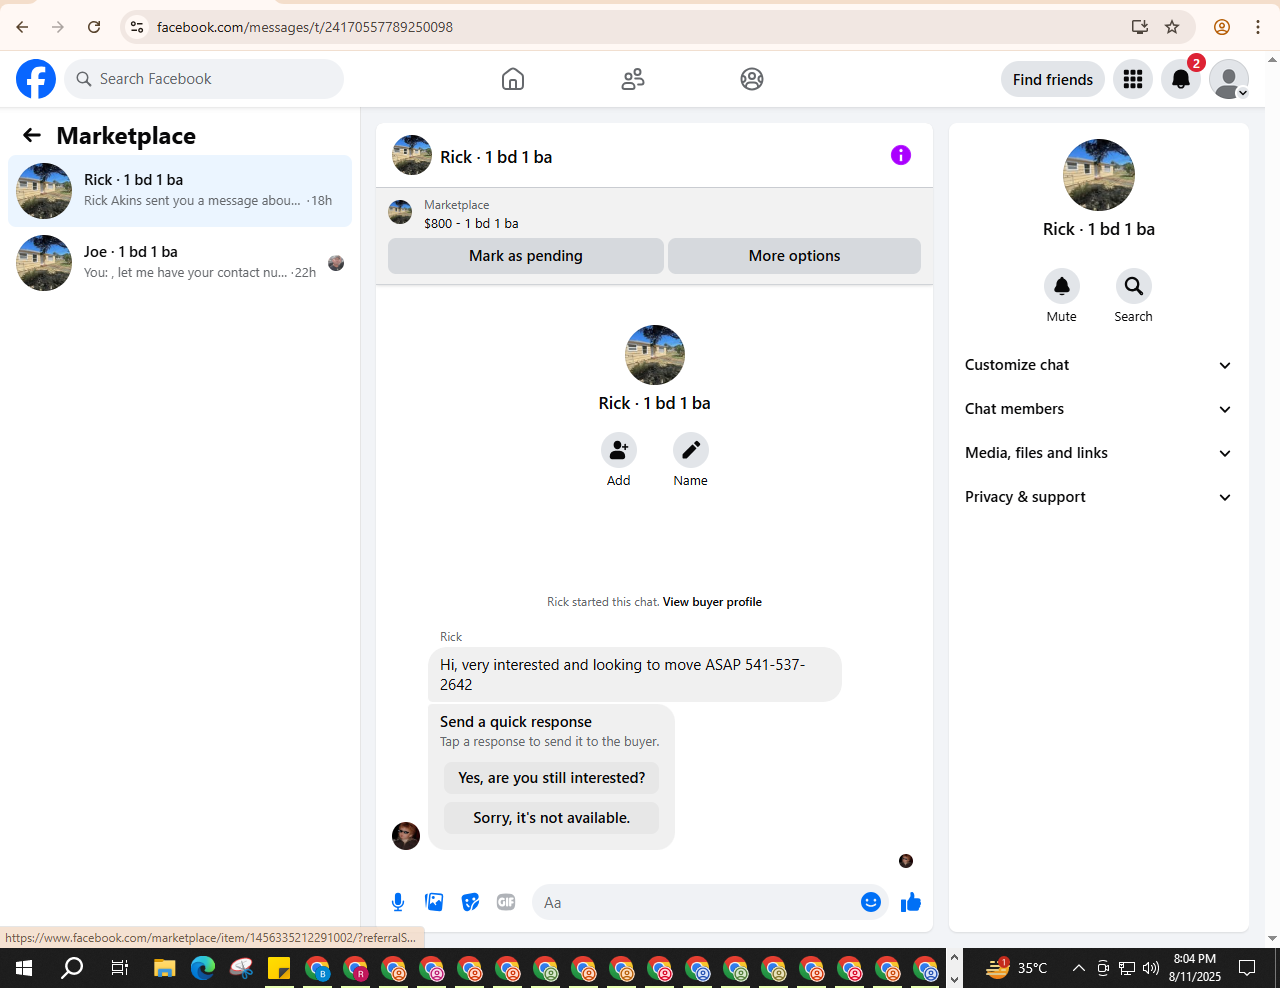Open File Explorer from taskbar

[164, 968]
